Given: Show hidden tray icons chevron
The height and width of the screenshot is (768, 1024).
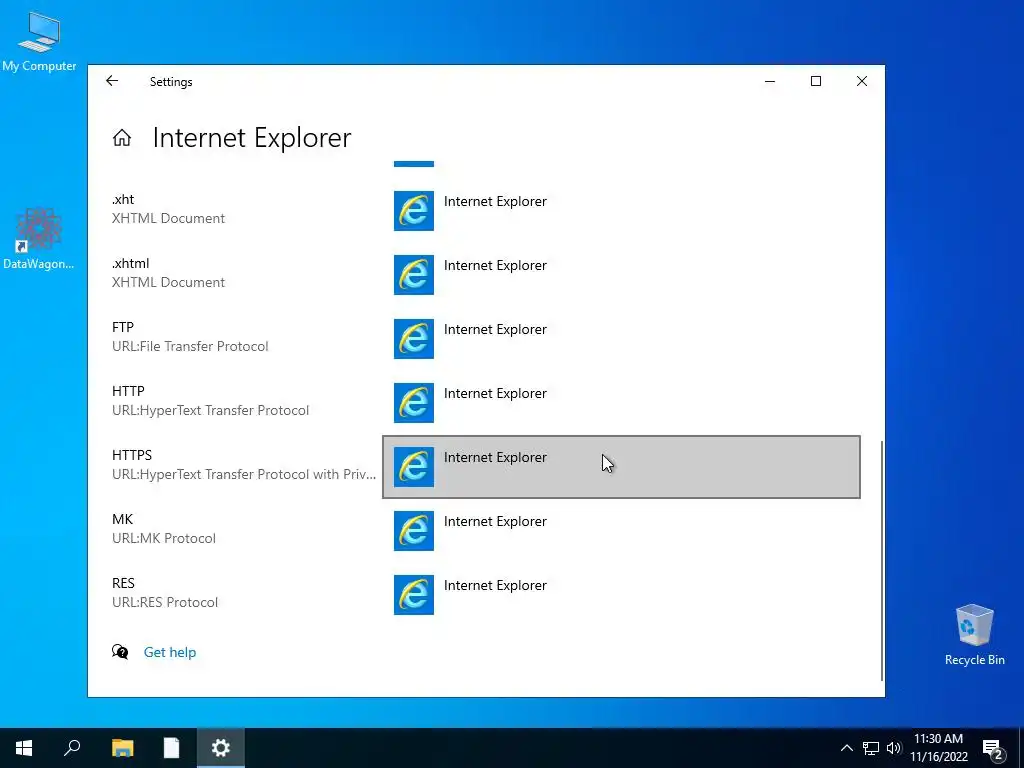Looking at the screenshot, I should tap(846, 748).
